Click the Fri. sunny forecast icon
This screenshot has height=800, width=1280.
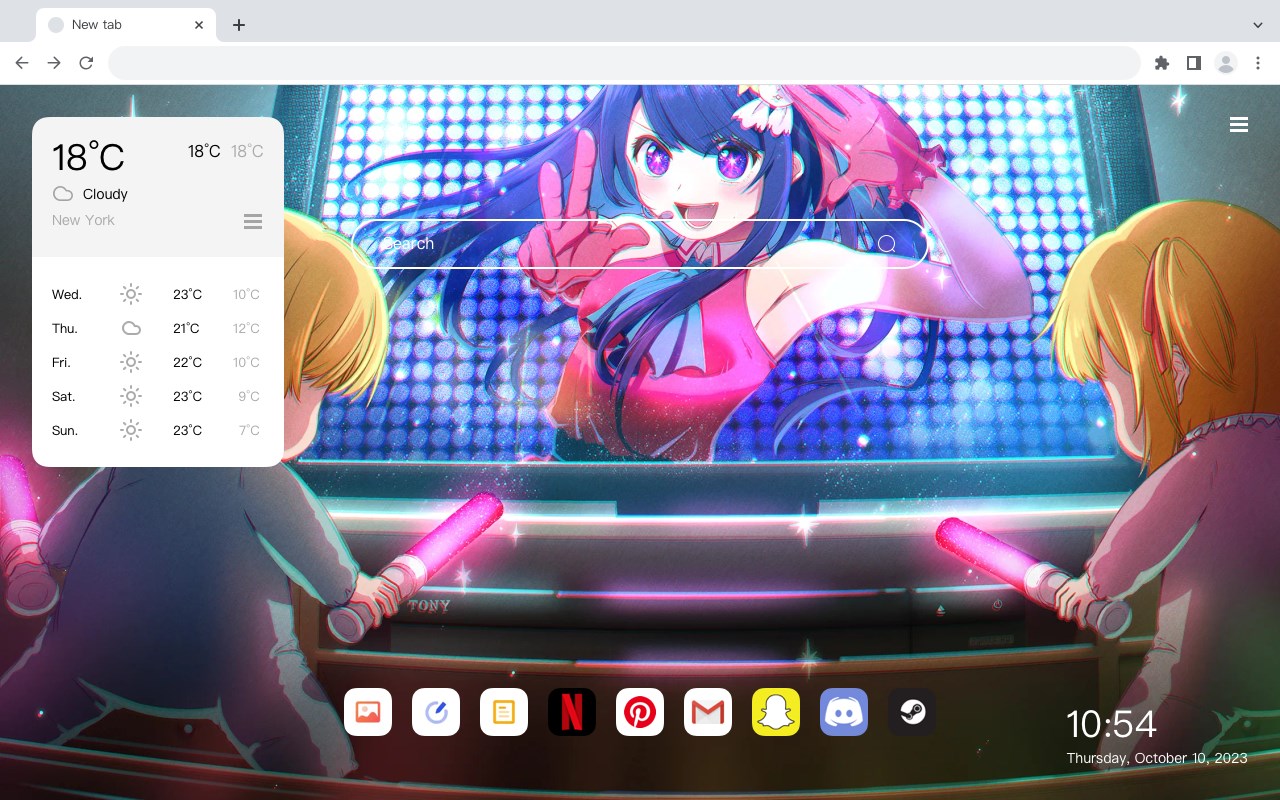point(131,362)
